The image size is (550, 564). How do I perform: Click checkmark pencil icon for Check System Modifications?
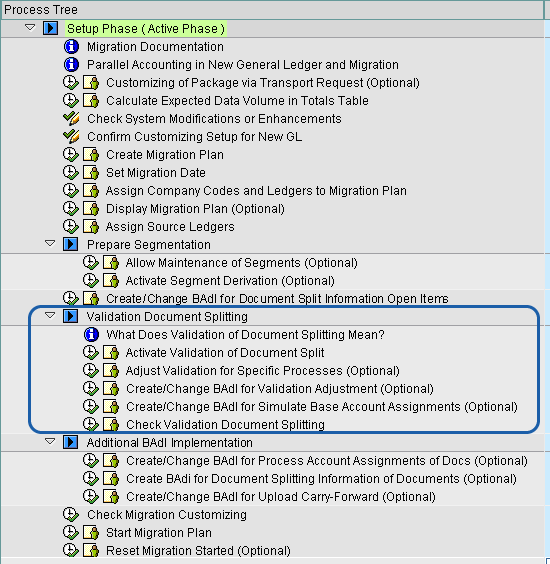(x=71, y=119)
